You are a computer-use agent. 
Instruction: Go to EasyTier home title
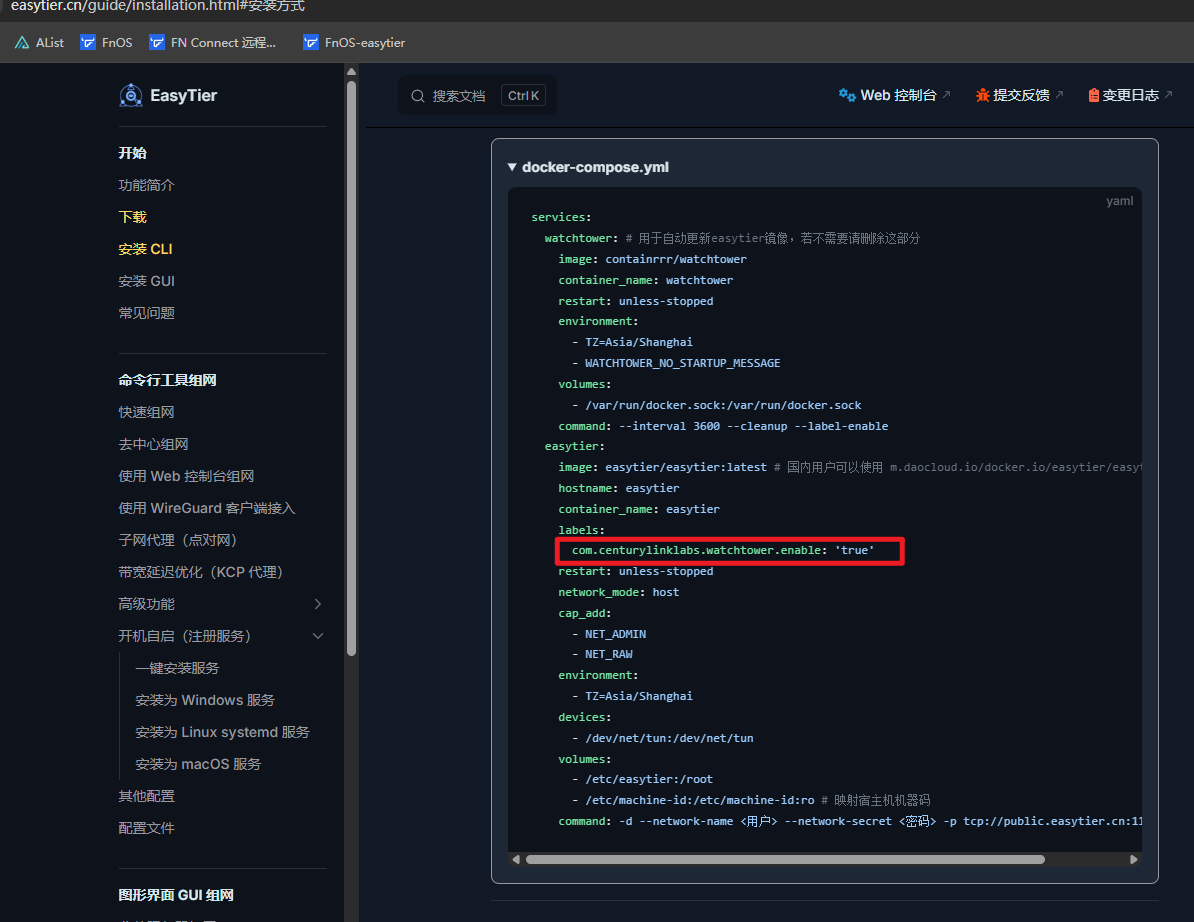184,95
